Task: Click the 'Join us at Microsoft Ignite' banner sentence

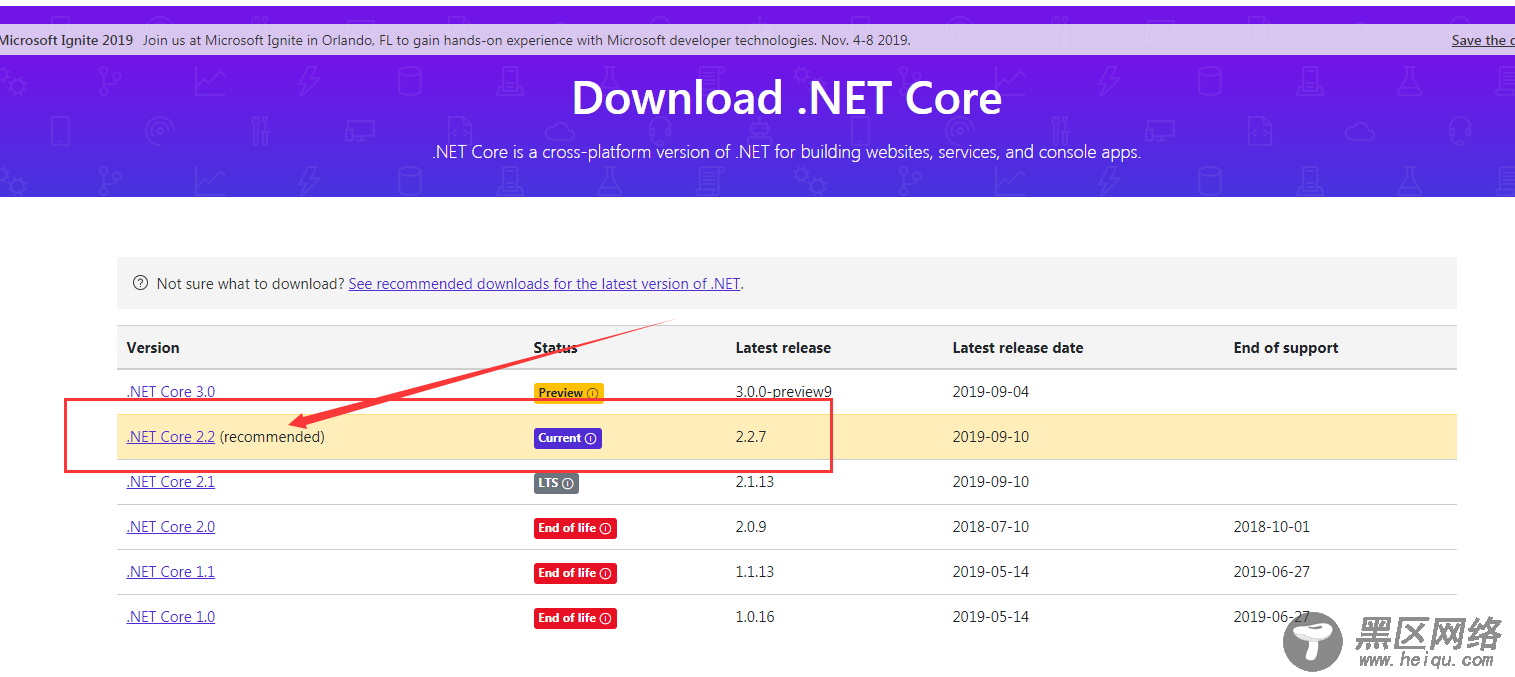Action: (x=526, y=41)
